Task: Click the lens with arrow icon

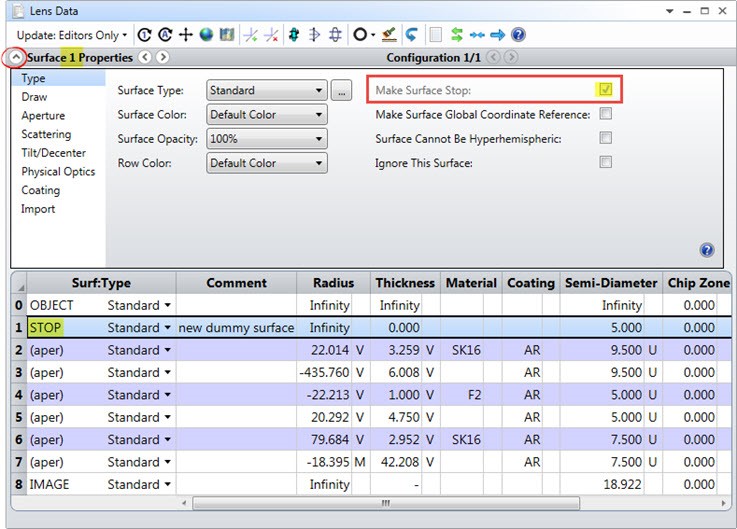Action: [x=314, y=35]
